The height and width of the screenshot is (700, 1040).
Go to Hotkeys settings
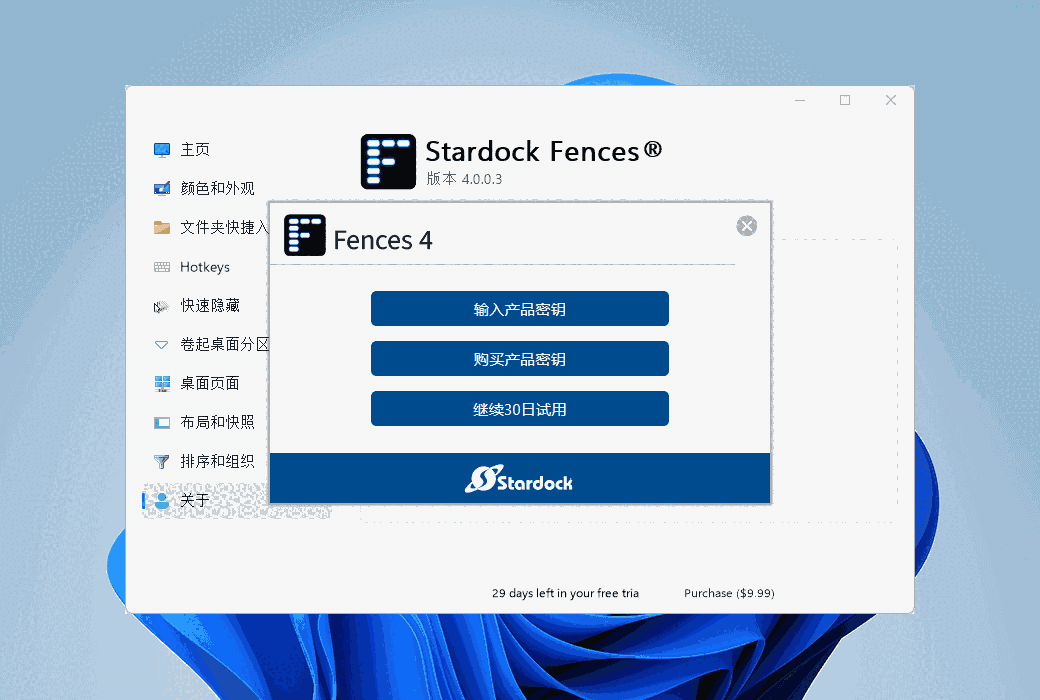coord(205,267)
